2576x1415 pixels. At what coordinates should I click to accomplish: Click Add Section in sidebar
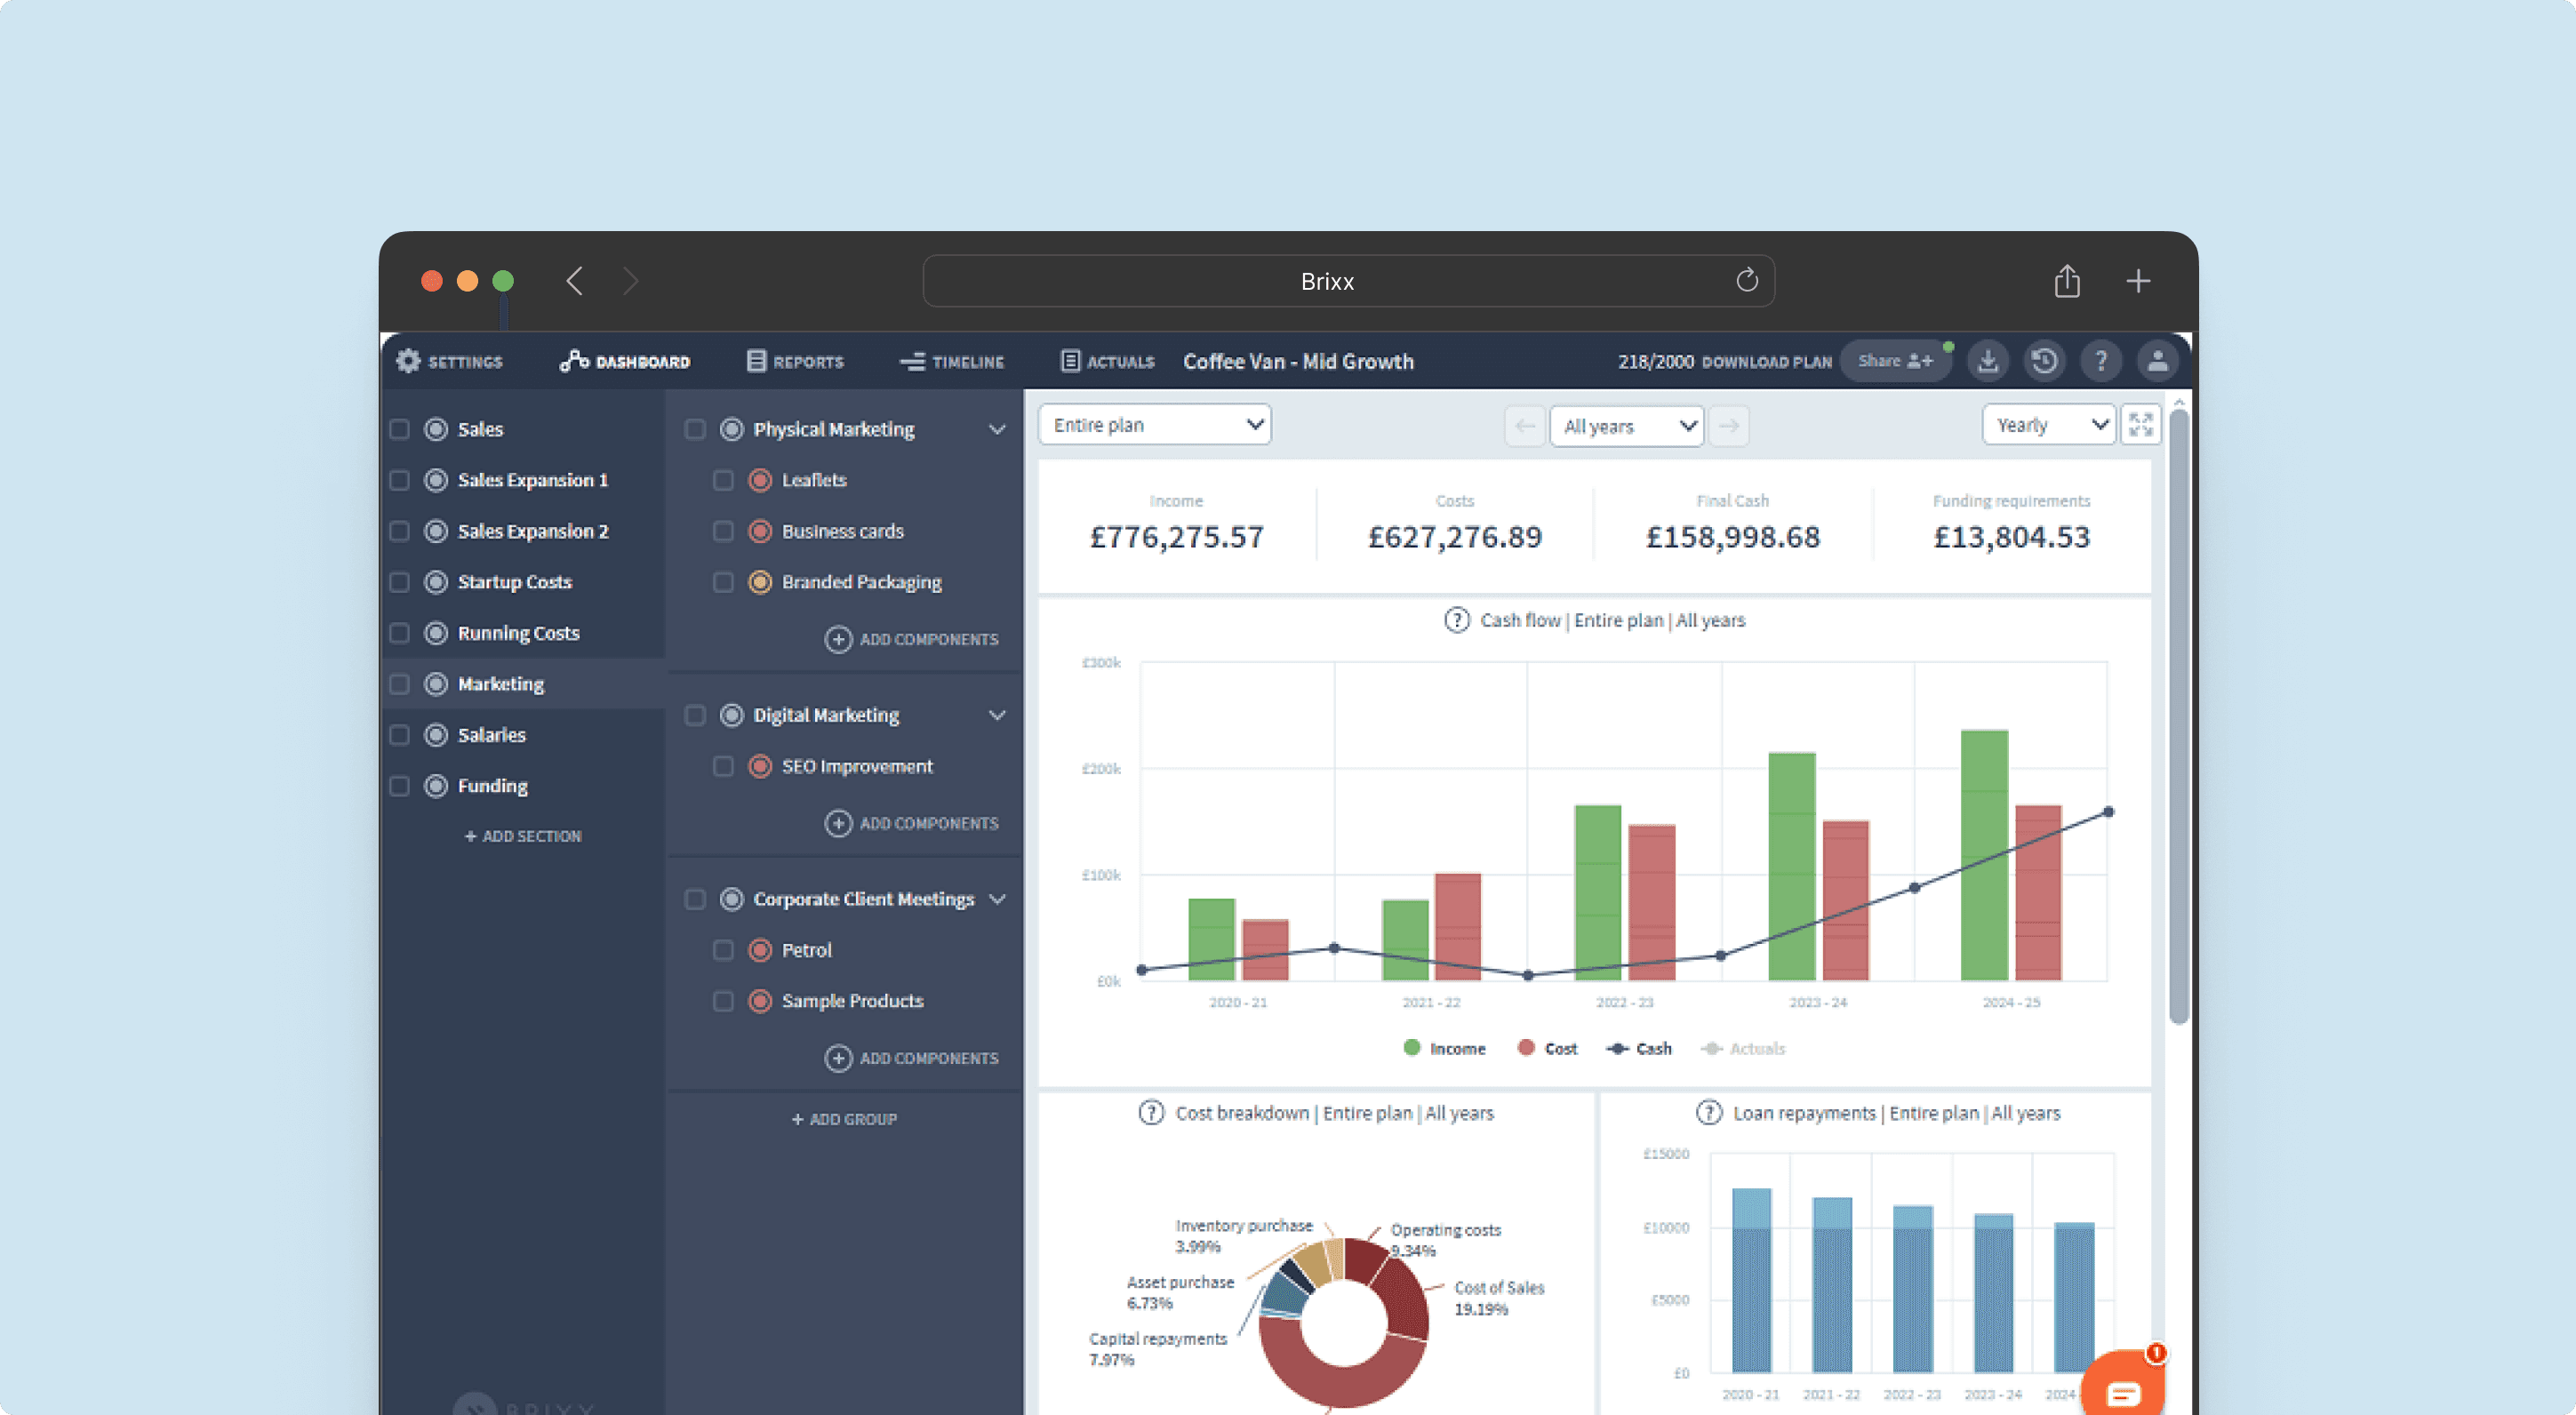click(x=523, y=836)
